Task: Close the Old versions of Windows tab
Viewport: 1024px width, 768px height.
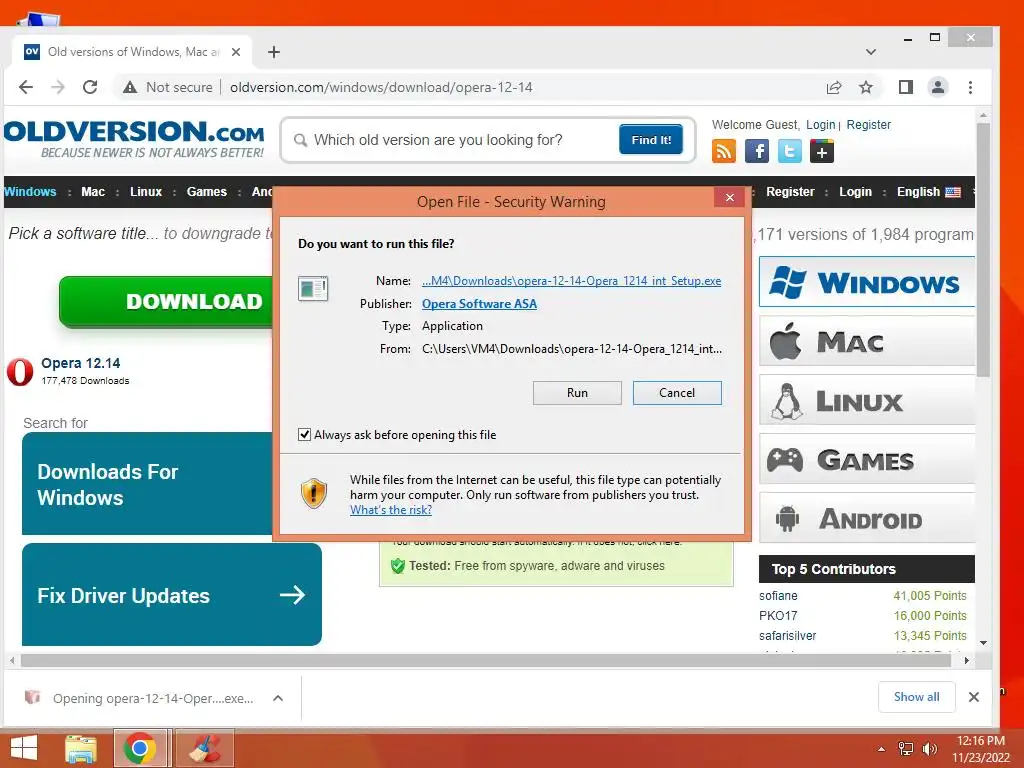Action: click(x=236, y=52)
